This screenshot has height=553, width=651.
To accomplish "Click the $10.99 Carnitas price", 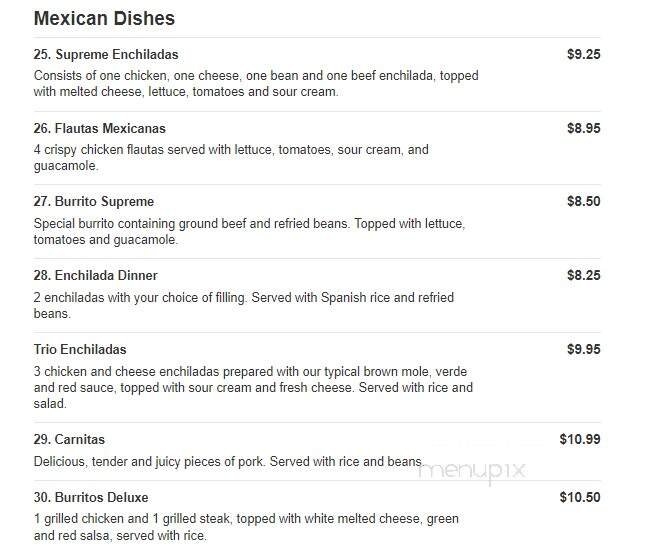I will tap(579, 440).
